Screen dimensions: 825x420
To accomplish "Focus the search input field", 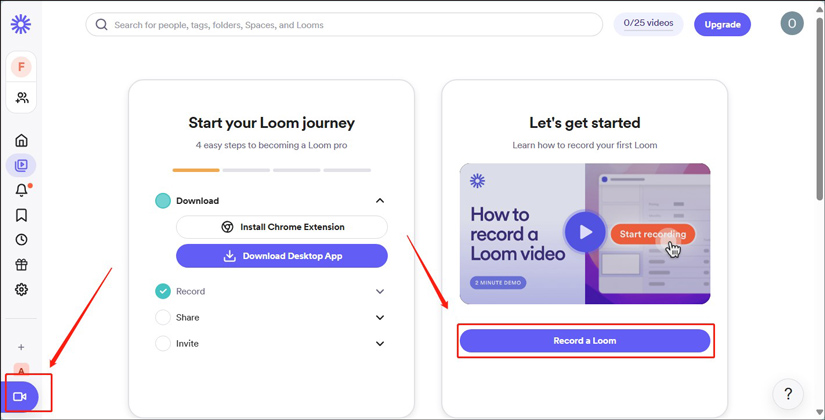I will point(344,25).
